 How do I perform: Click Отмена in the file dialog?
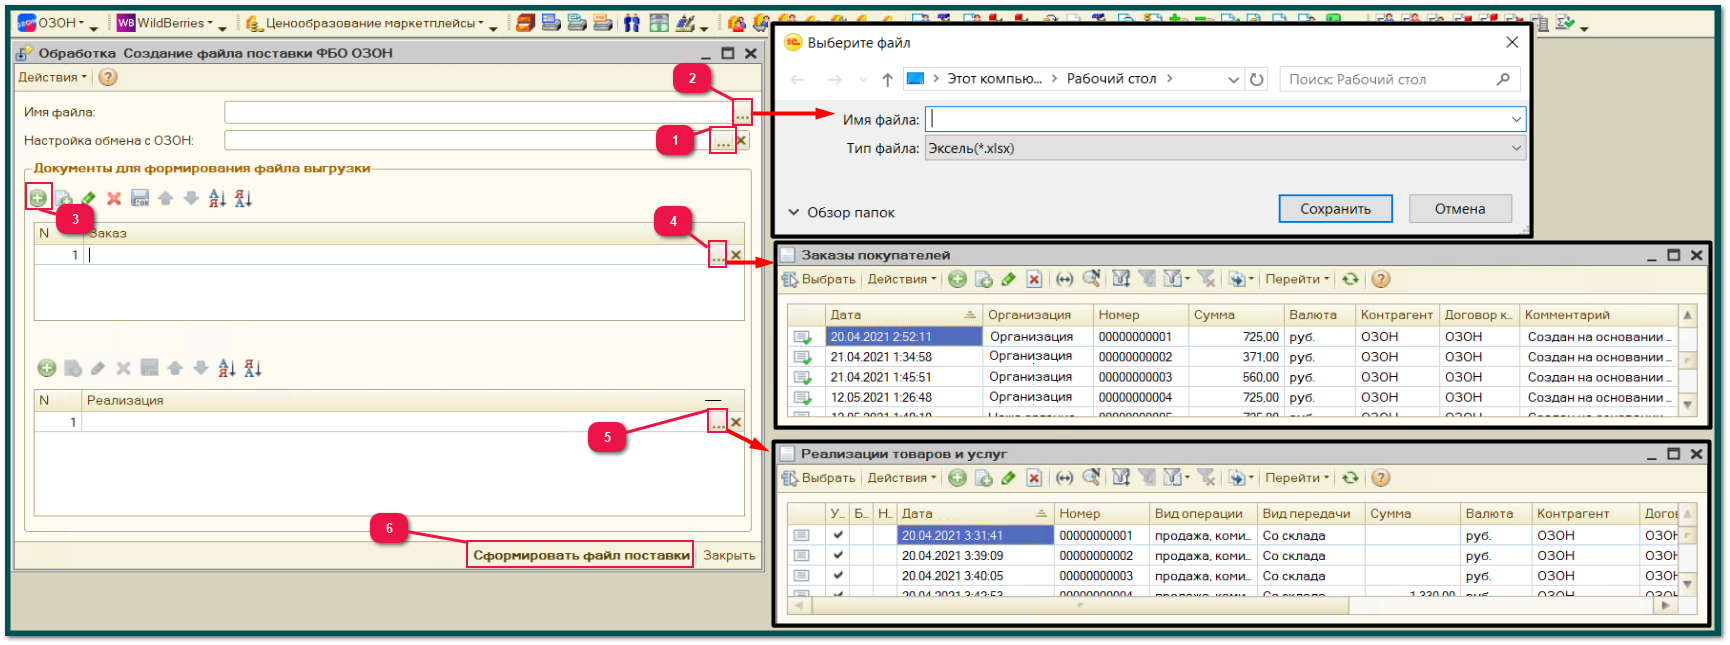click(1460, 209)
